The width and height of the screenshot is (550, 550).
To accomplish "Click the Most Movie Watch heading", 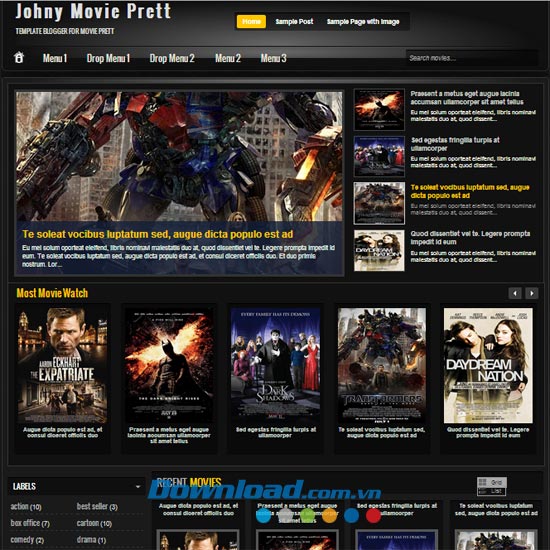I will coord(52,293).
